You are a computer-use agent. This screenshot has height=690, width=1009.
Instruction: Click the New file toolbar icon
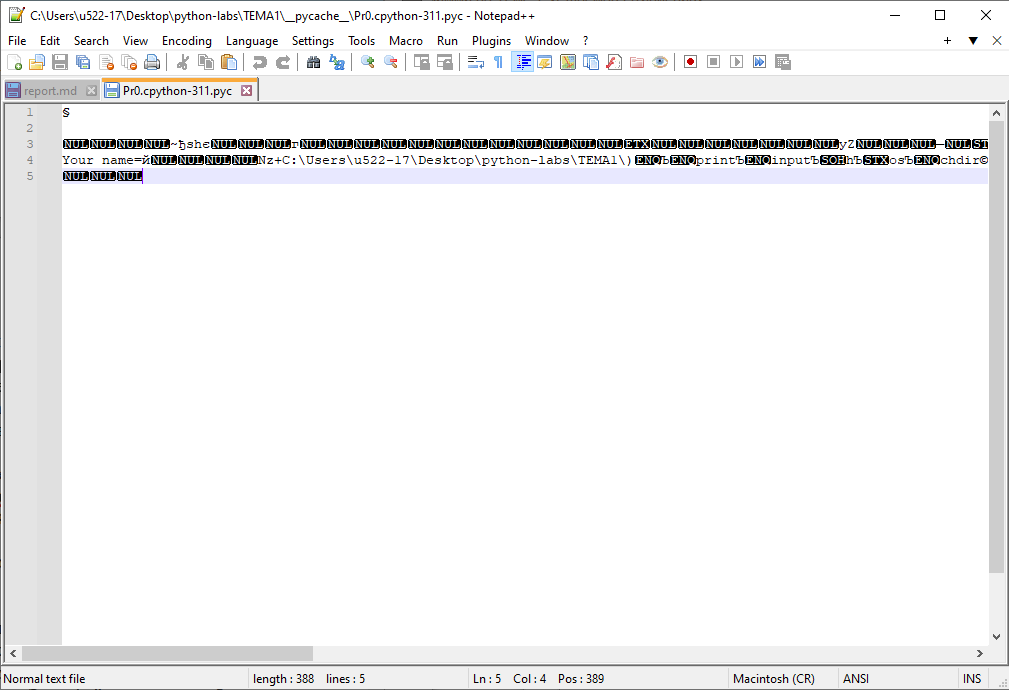14,62
